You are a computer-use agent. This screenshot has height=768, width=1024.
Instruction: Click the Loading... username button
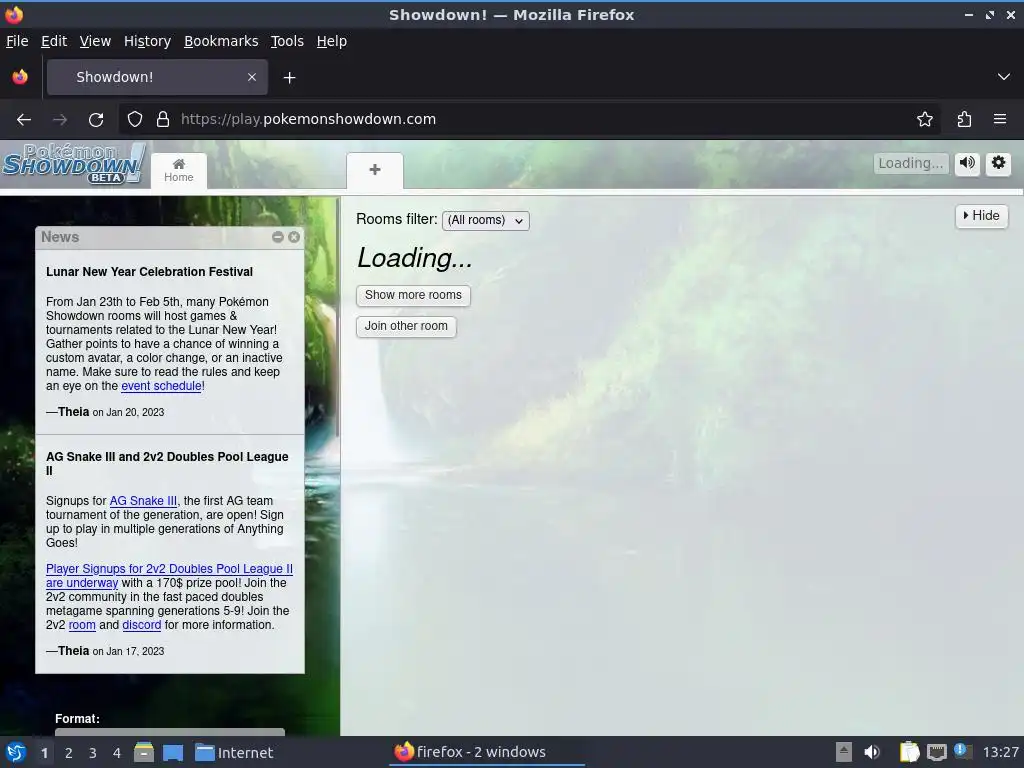click(911, 163)
